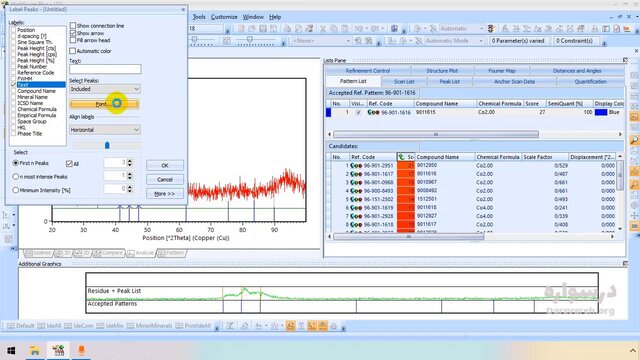Viewport: 640px width, 360px height.
Task: Click the Open file icon in main toolbar
Action: 251,29
